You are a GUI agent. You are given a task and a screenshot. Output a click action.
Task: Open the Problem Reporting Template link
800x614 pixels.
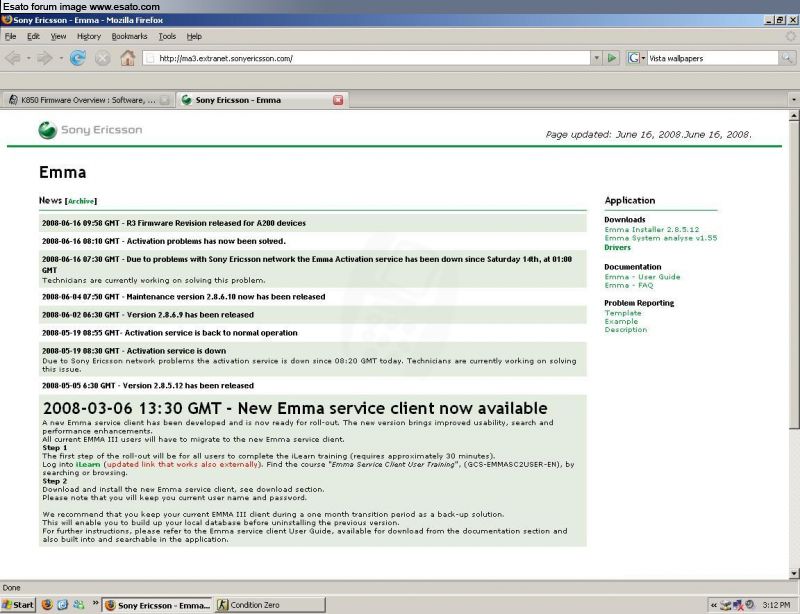(x=623, y=313)
